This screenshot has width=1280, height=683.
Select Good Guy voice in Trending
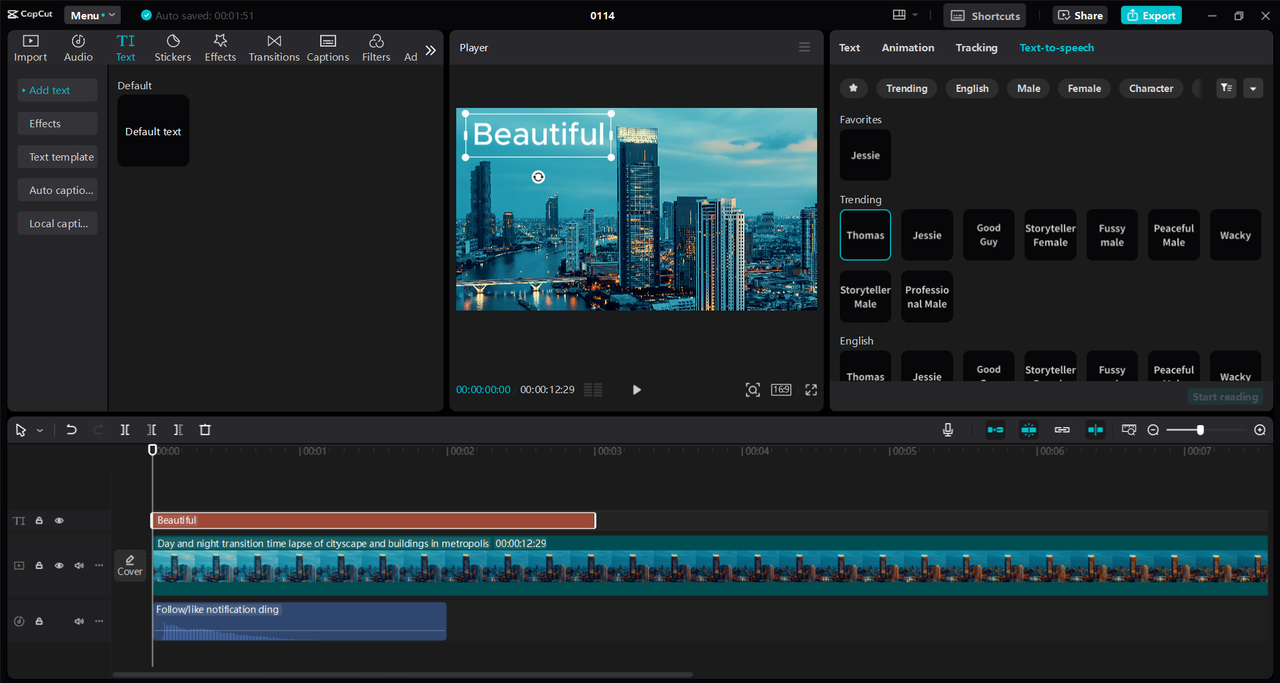pyautogui.click(x=988, y=235)
